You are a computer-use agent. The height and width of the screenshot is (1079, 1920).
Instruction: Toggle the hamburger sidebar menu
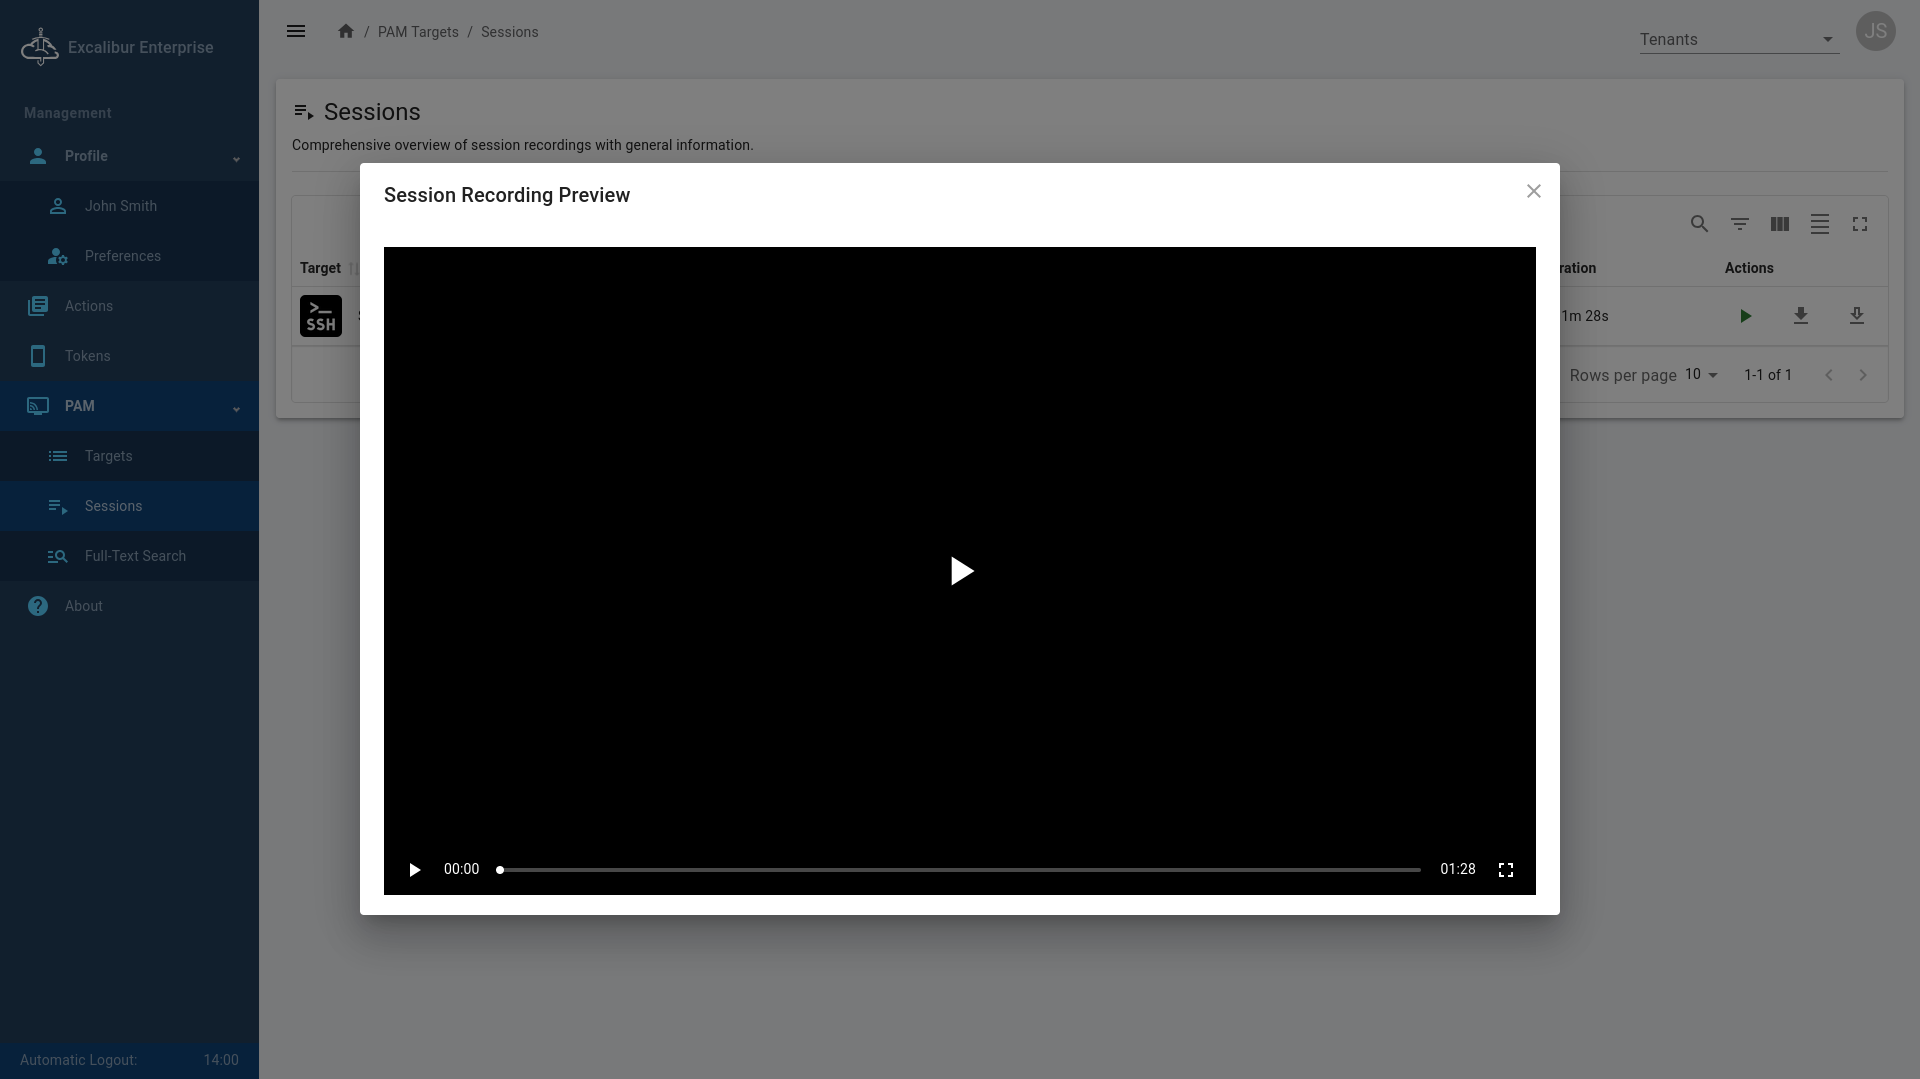(296, 32)
